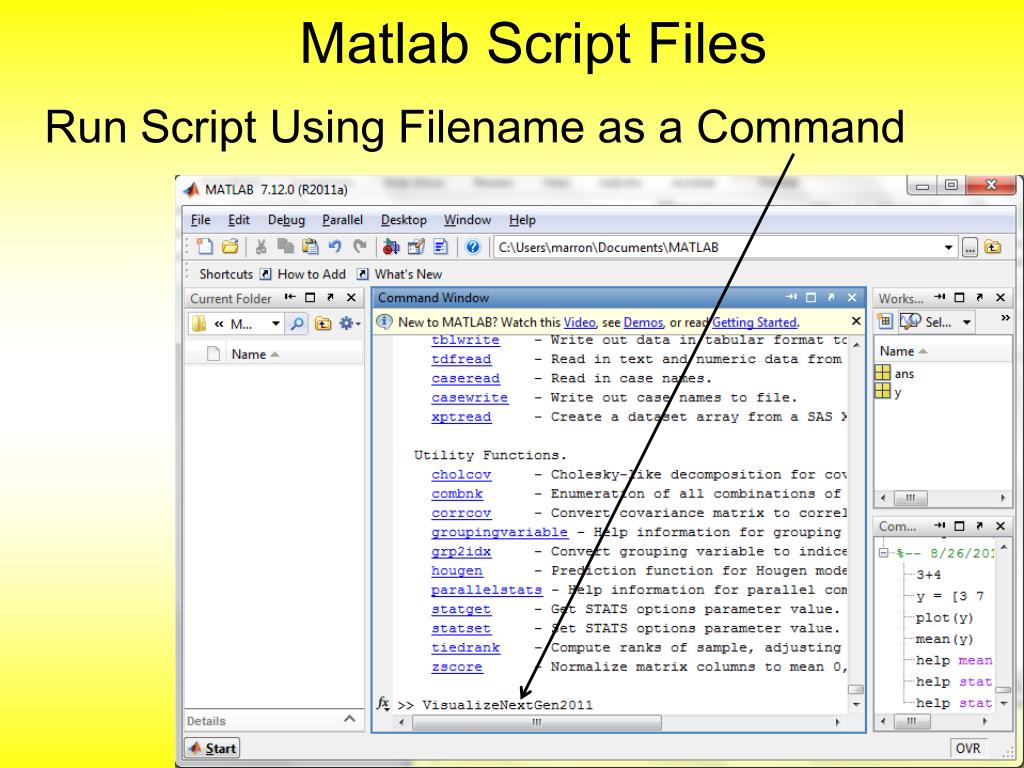Click the Copy toolbar icon

(285, 247)
